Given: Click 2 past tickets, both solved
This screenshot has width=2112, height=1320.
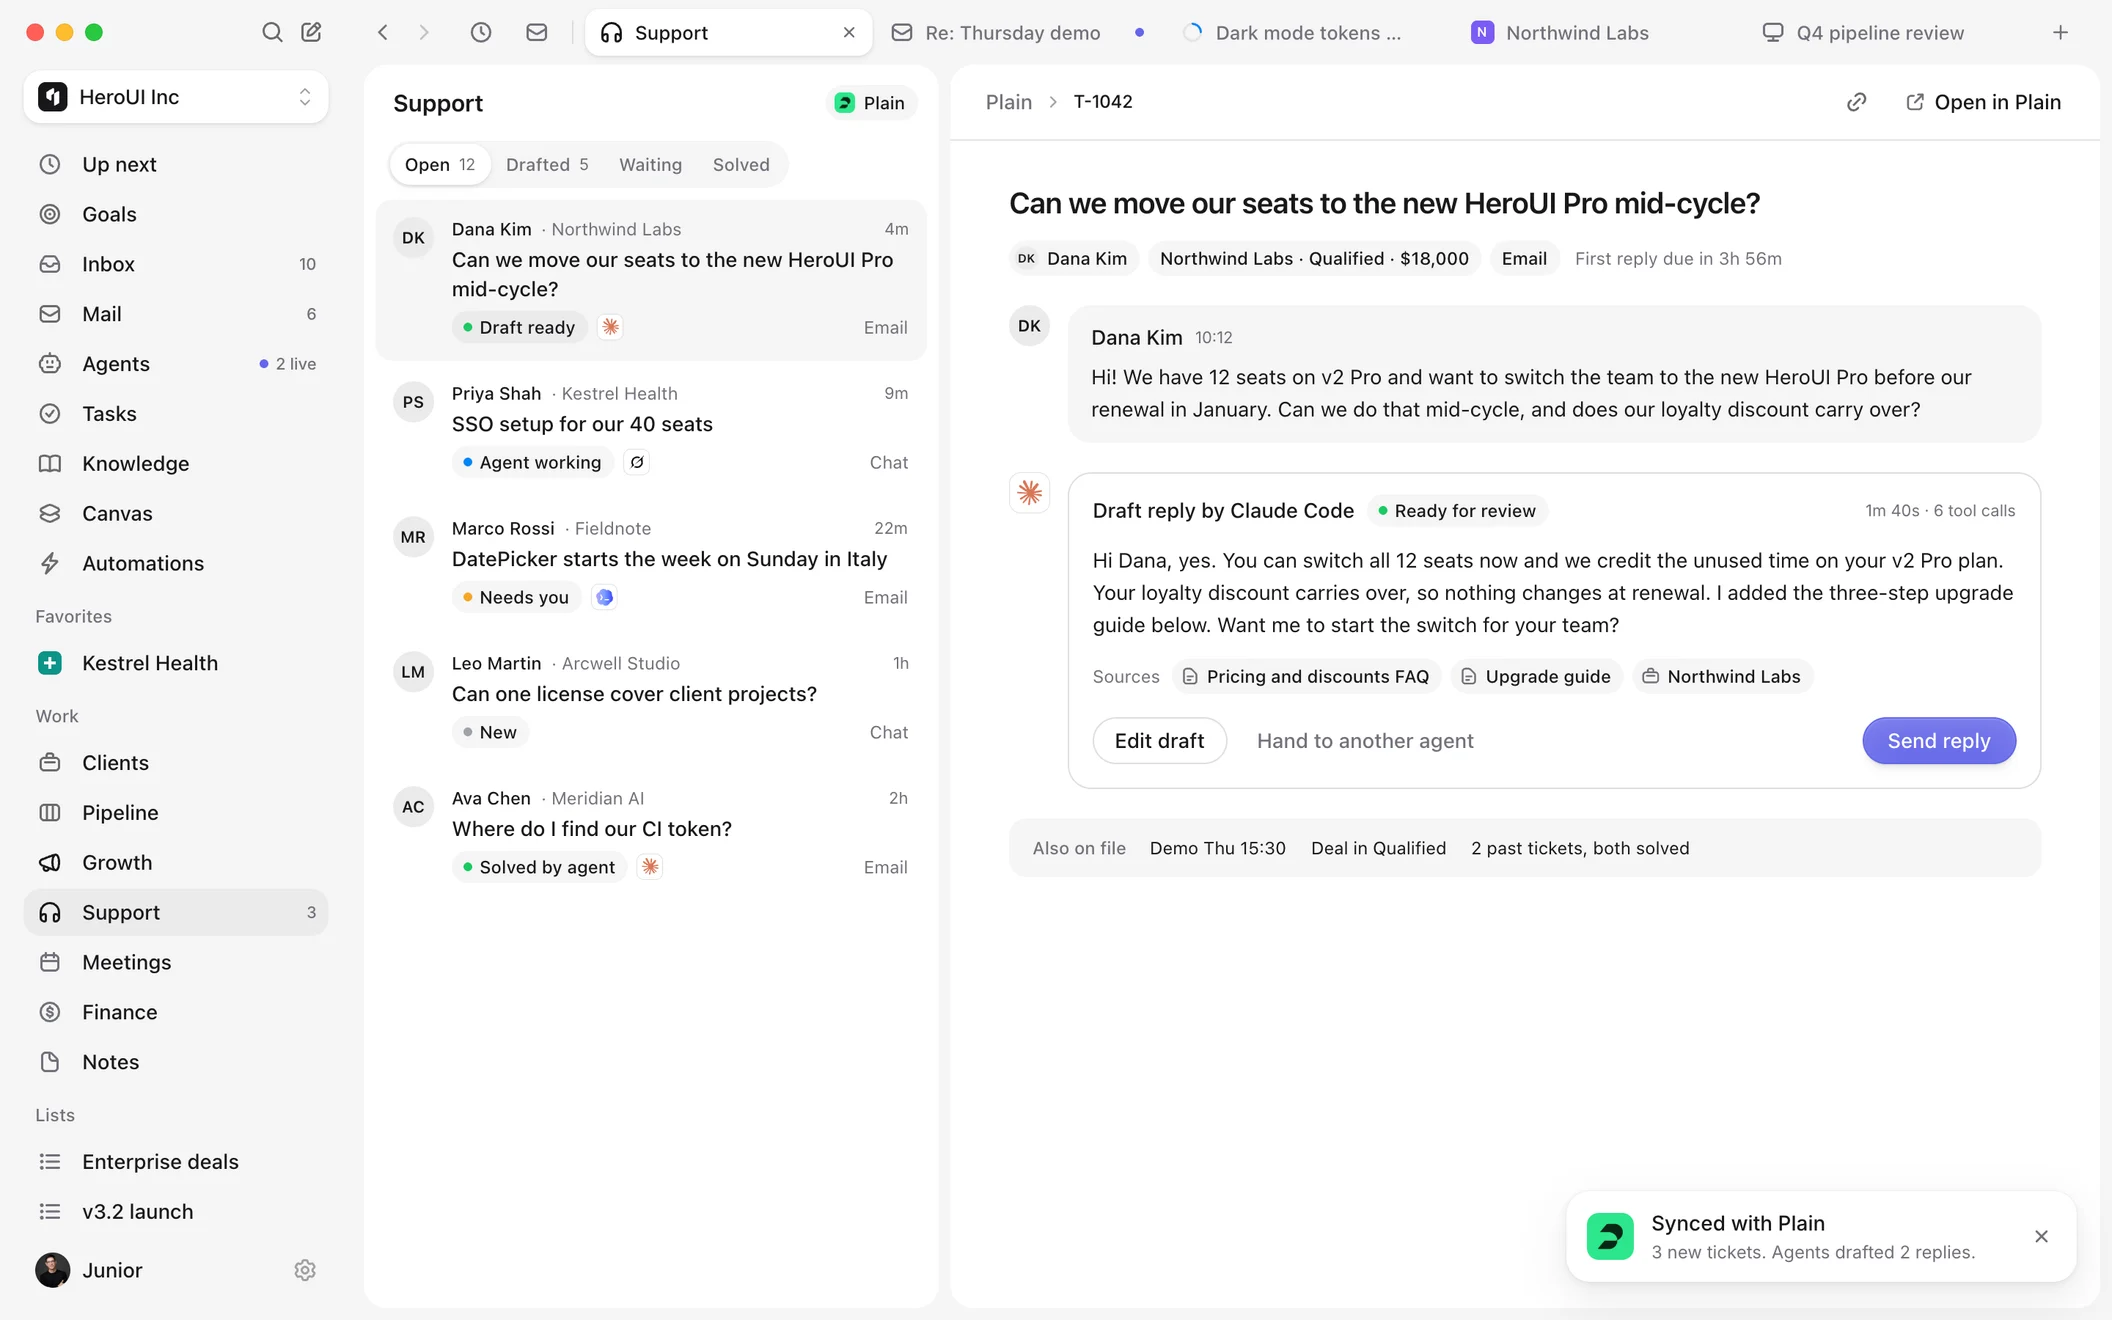Looking at the screenshot, I should point(1580,849).
